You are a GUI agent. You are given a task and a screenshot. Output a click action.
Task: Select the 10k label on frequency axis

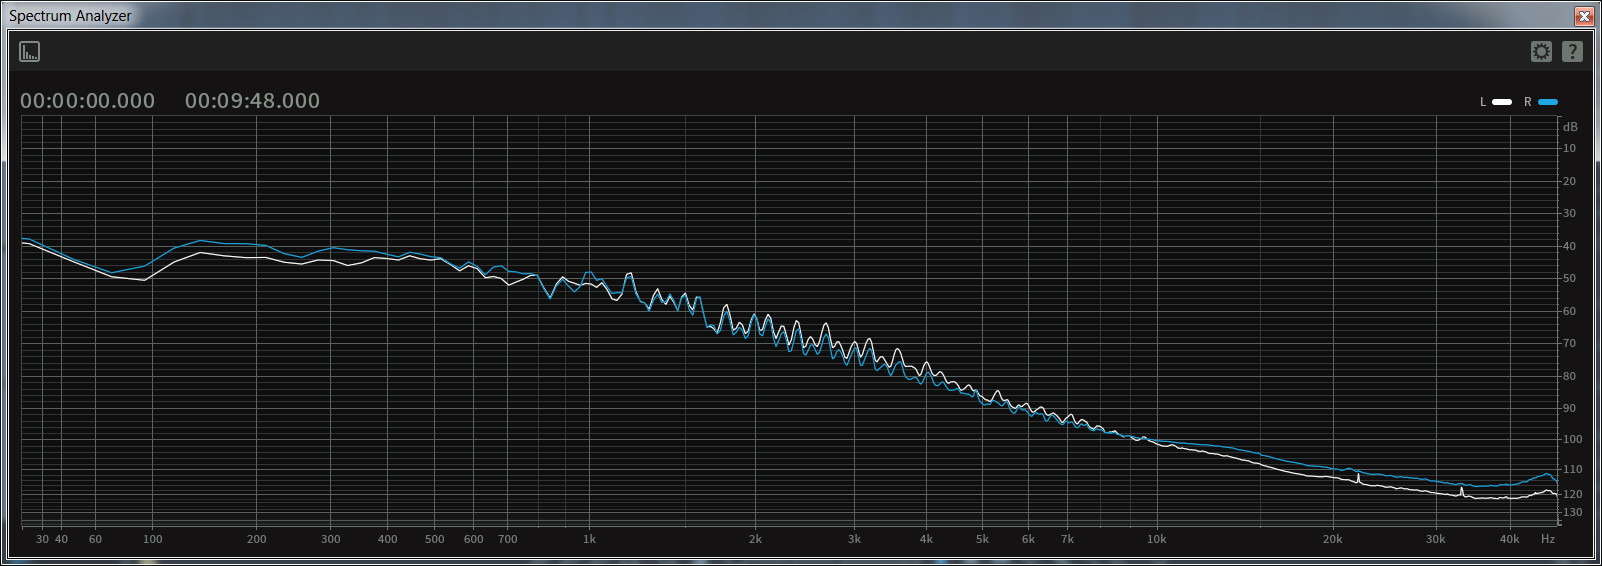pyautogui.click(x=1156, y=539)
